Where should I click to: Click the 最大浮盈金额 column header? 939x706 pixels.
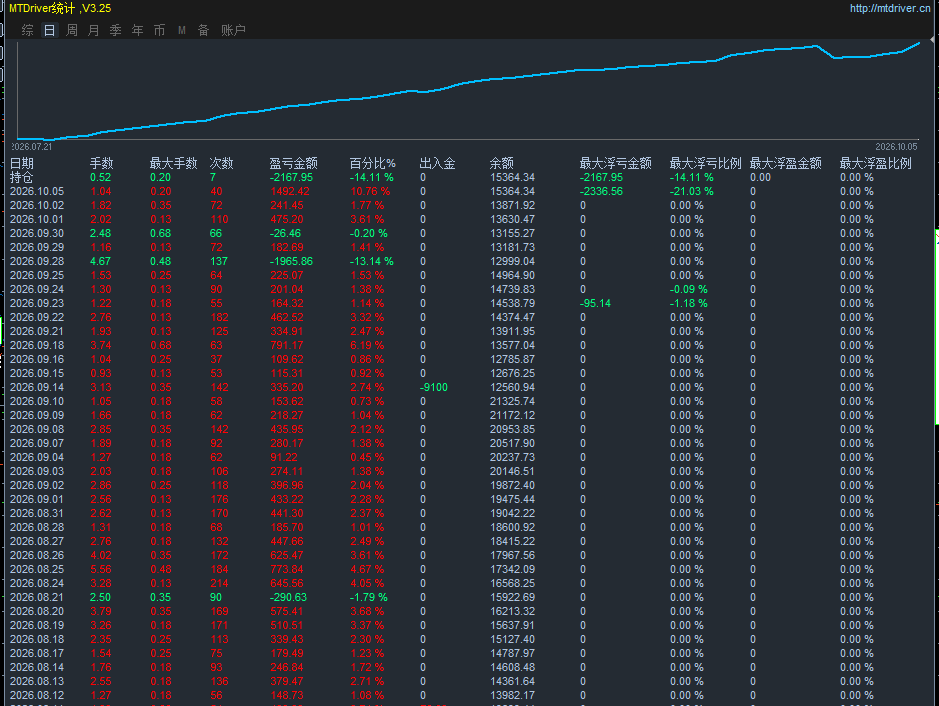786,163
